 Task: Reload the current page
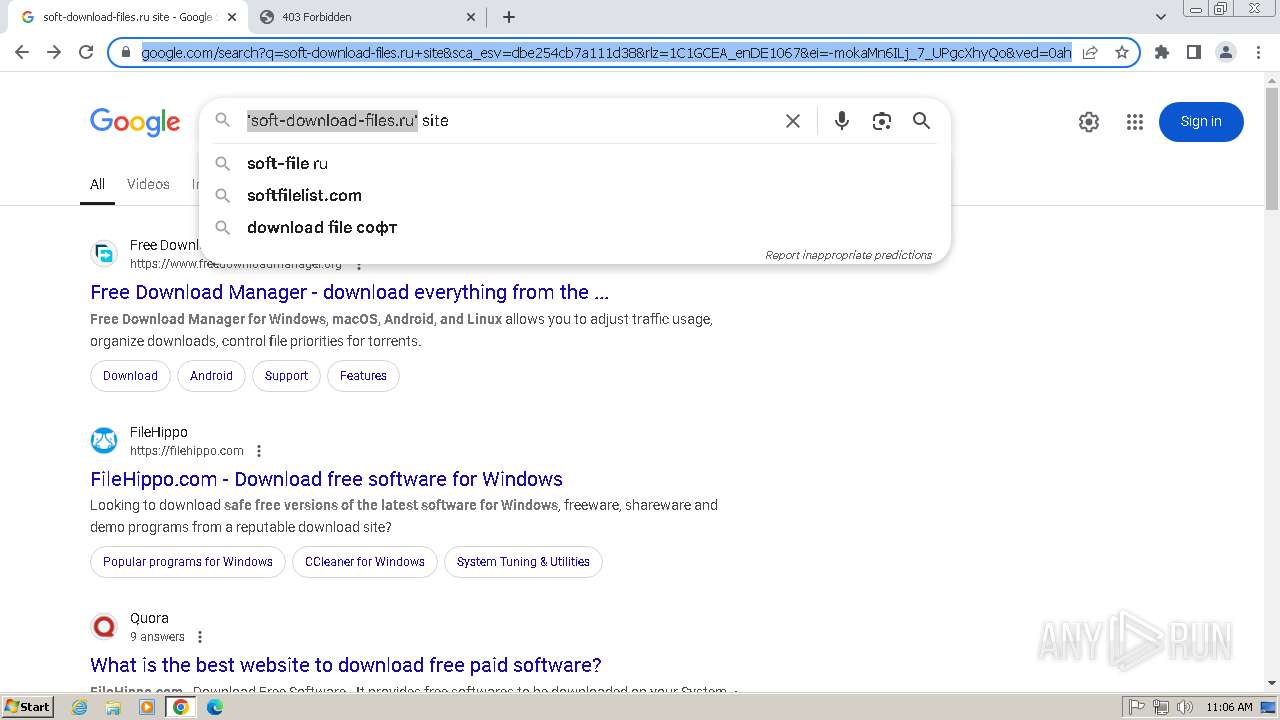tap(86, 52)
